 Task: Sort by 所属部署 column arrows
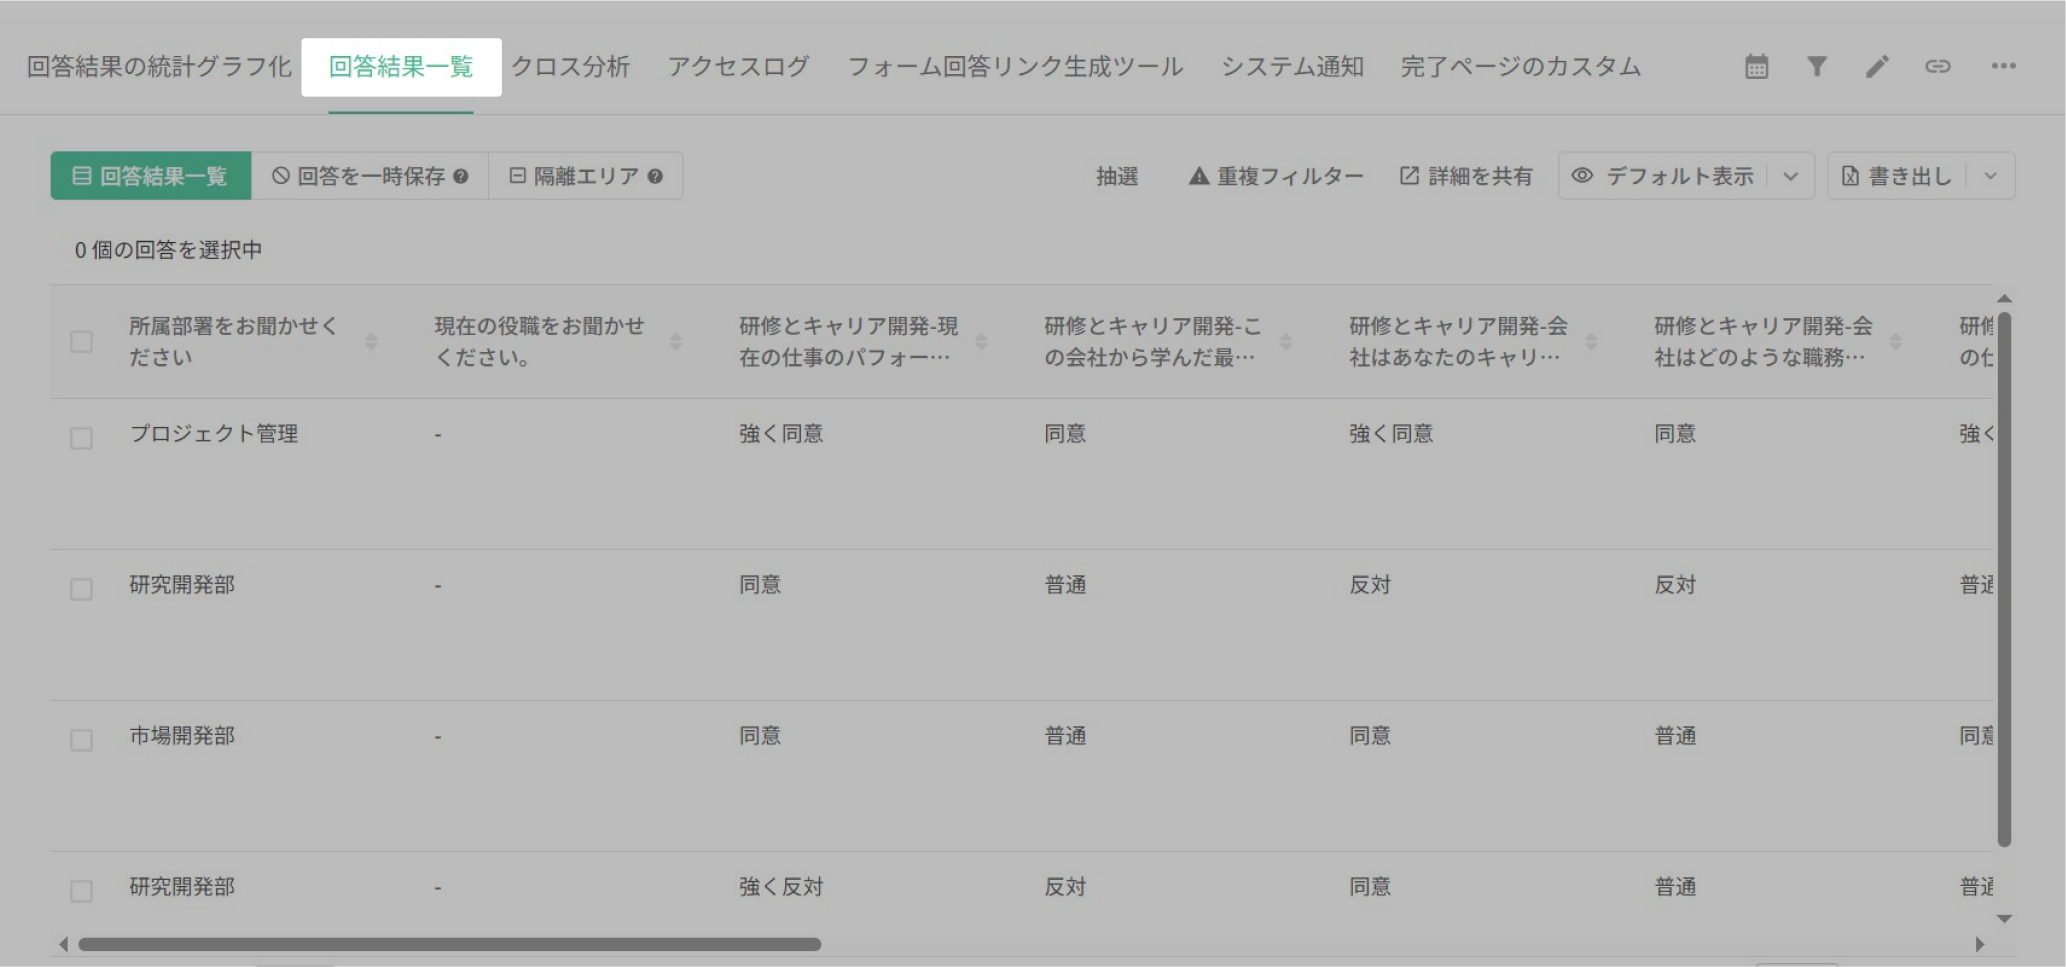(x=371, y=342)
